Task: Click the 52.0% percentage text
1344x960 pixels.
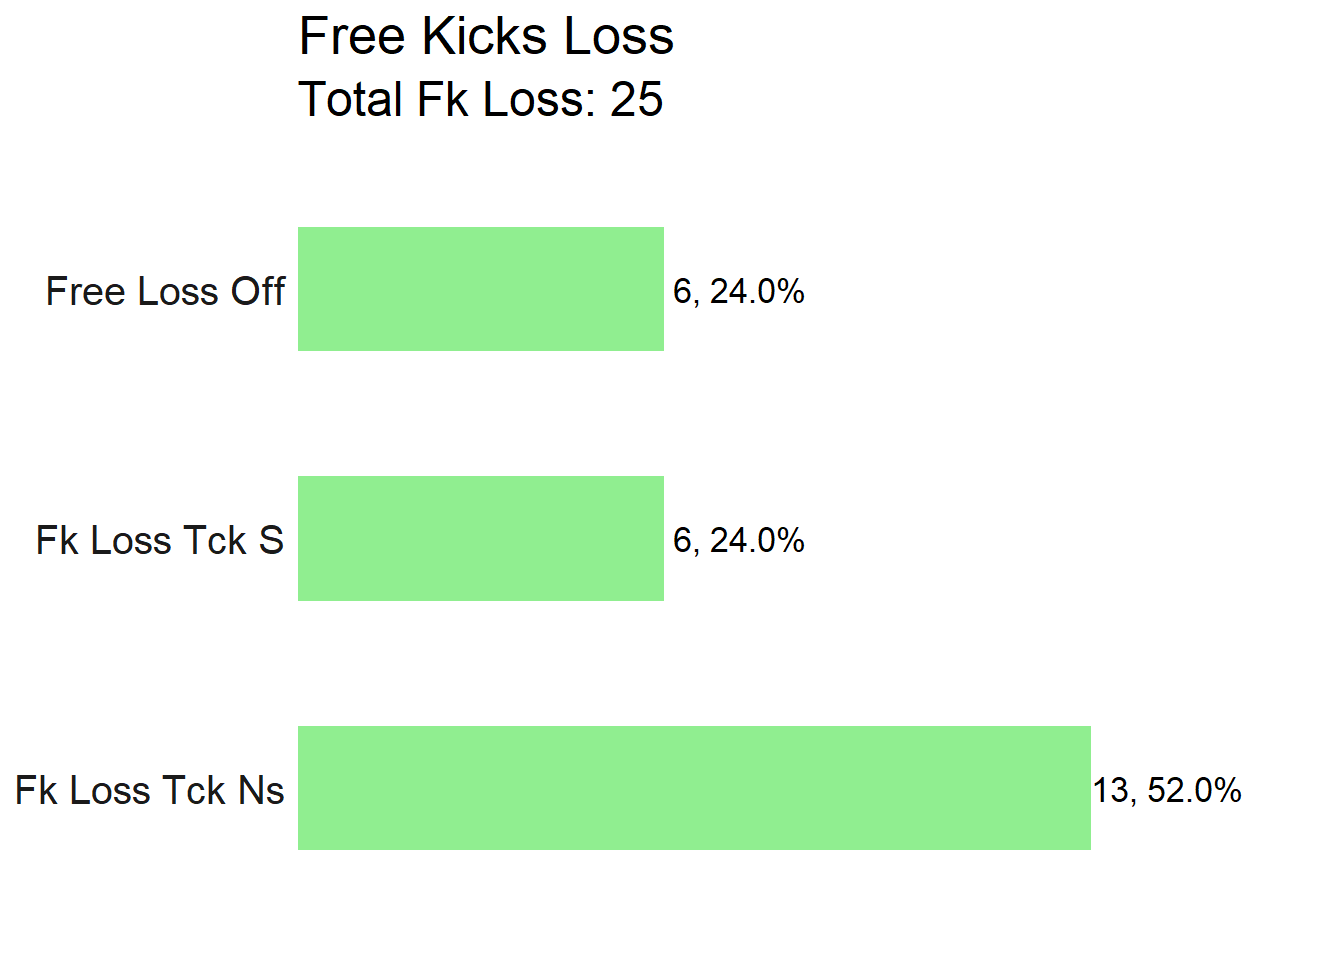Action: tap(1195, 790)
